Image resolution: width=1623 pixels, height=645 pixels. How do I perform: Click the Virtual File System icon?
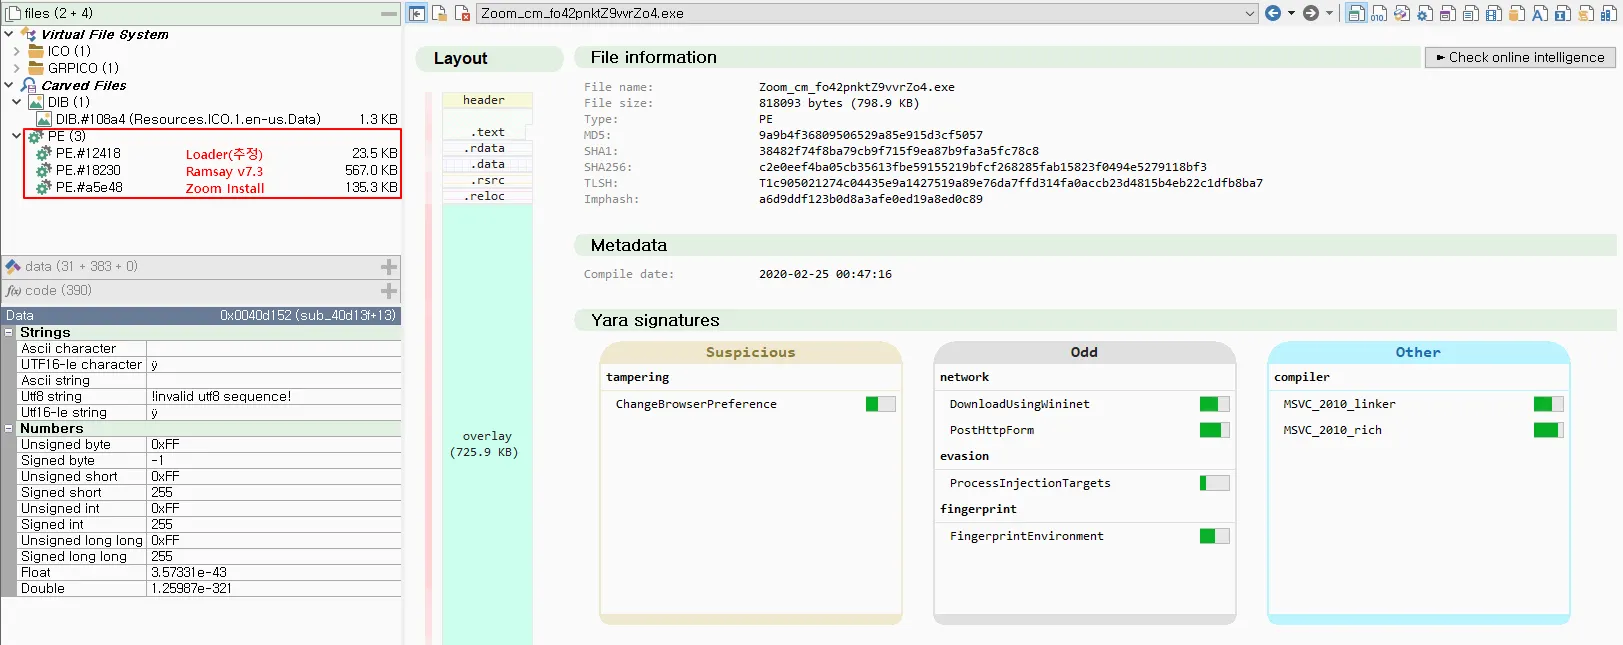tap(29, 34)
